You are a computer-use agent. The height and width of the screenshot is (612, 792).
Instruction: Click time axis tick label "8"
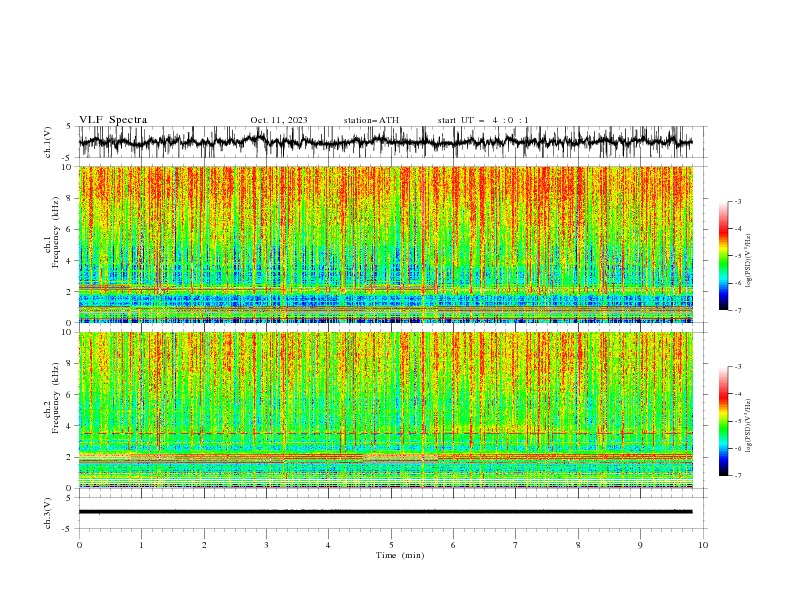pyautogui.click(x=578, y=545)
